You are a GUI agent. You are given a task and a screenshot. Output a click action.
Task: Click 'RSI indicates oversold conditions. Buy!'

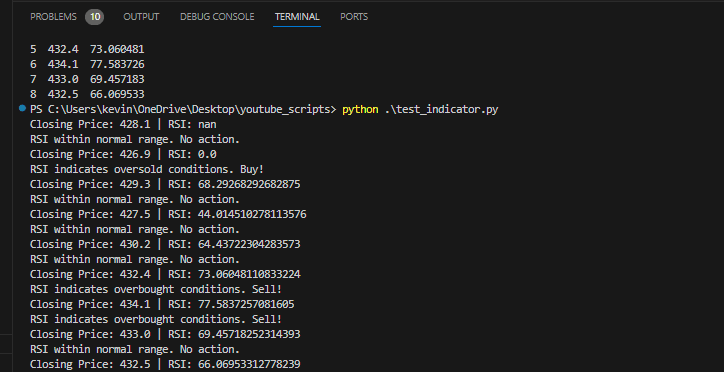(x=147, y=169)
